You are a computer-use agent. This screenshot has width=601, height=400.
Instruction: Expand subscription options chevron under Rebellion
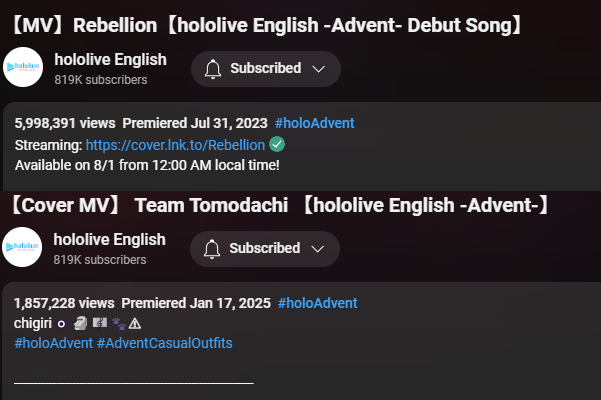[x=319, y=69]
